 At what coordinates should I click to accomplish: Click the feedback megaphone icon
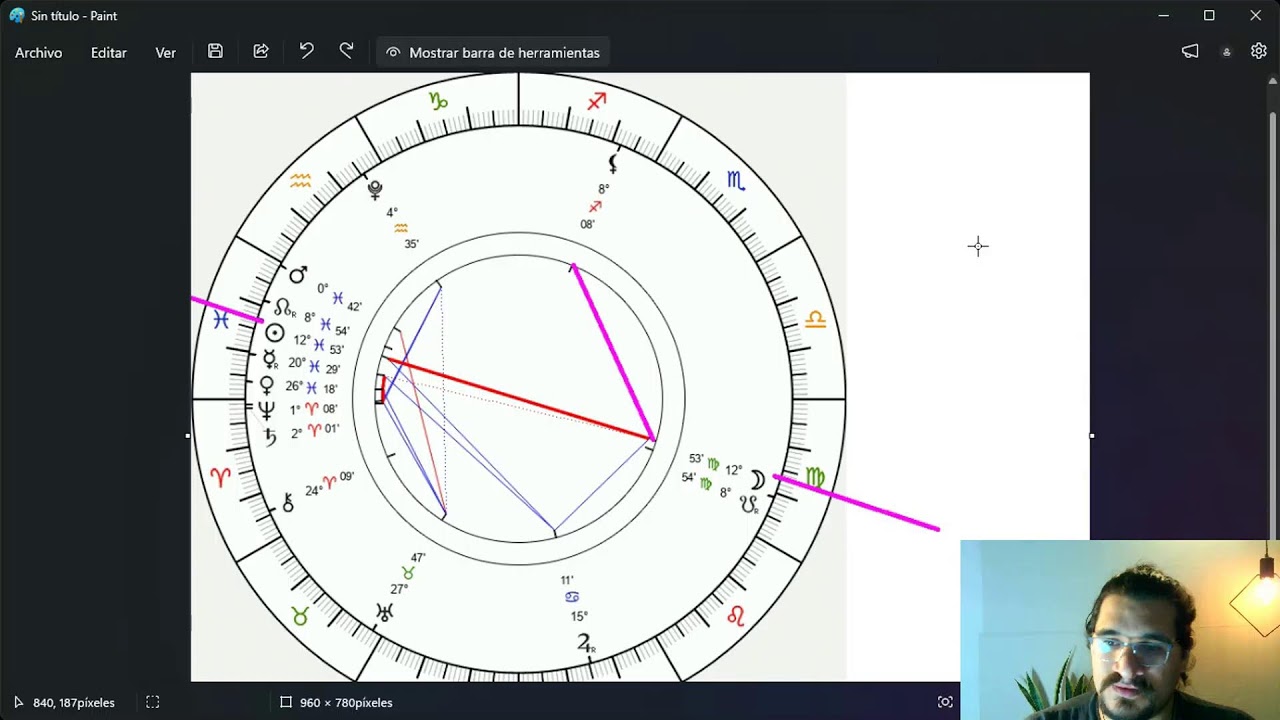1190,52
